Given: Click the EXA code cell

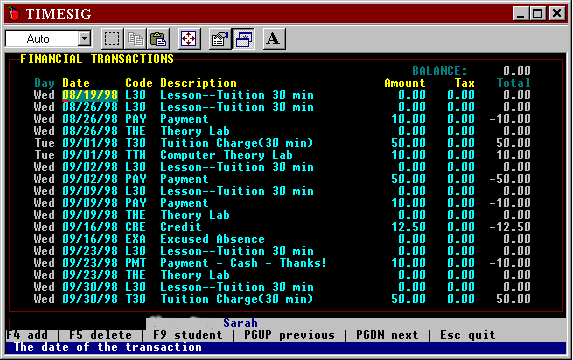Looking at the screenshot, I should click(x=136, y=239).
